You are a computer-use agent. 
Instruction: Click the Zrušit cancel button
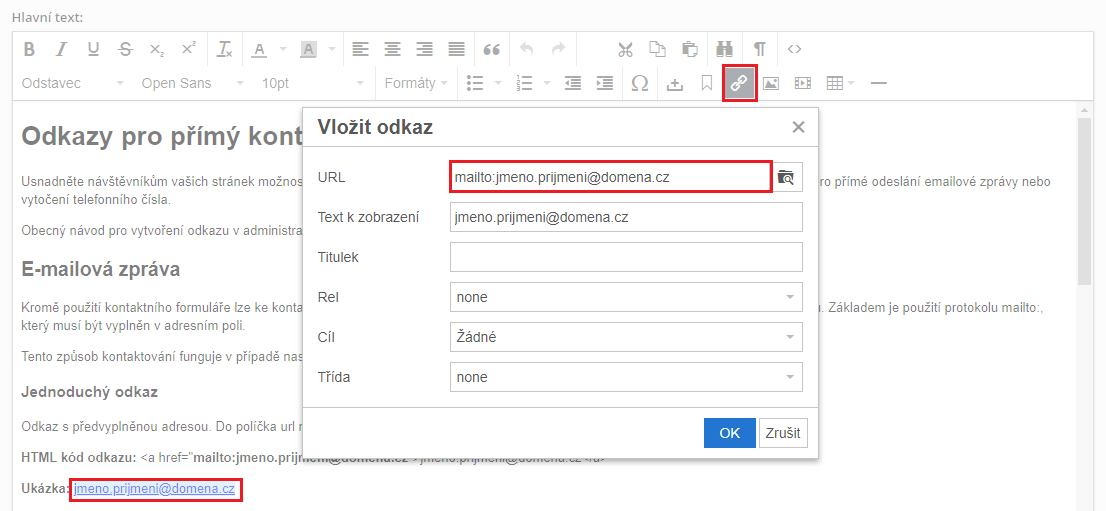(783, 433)
